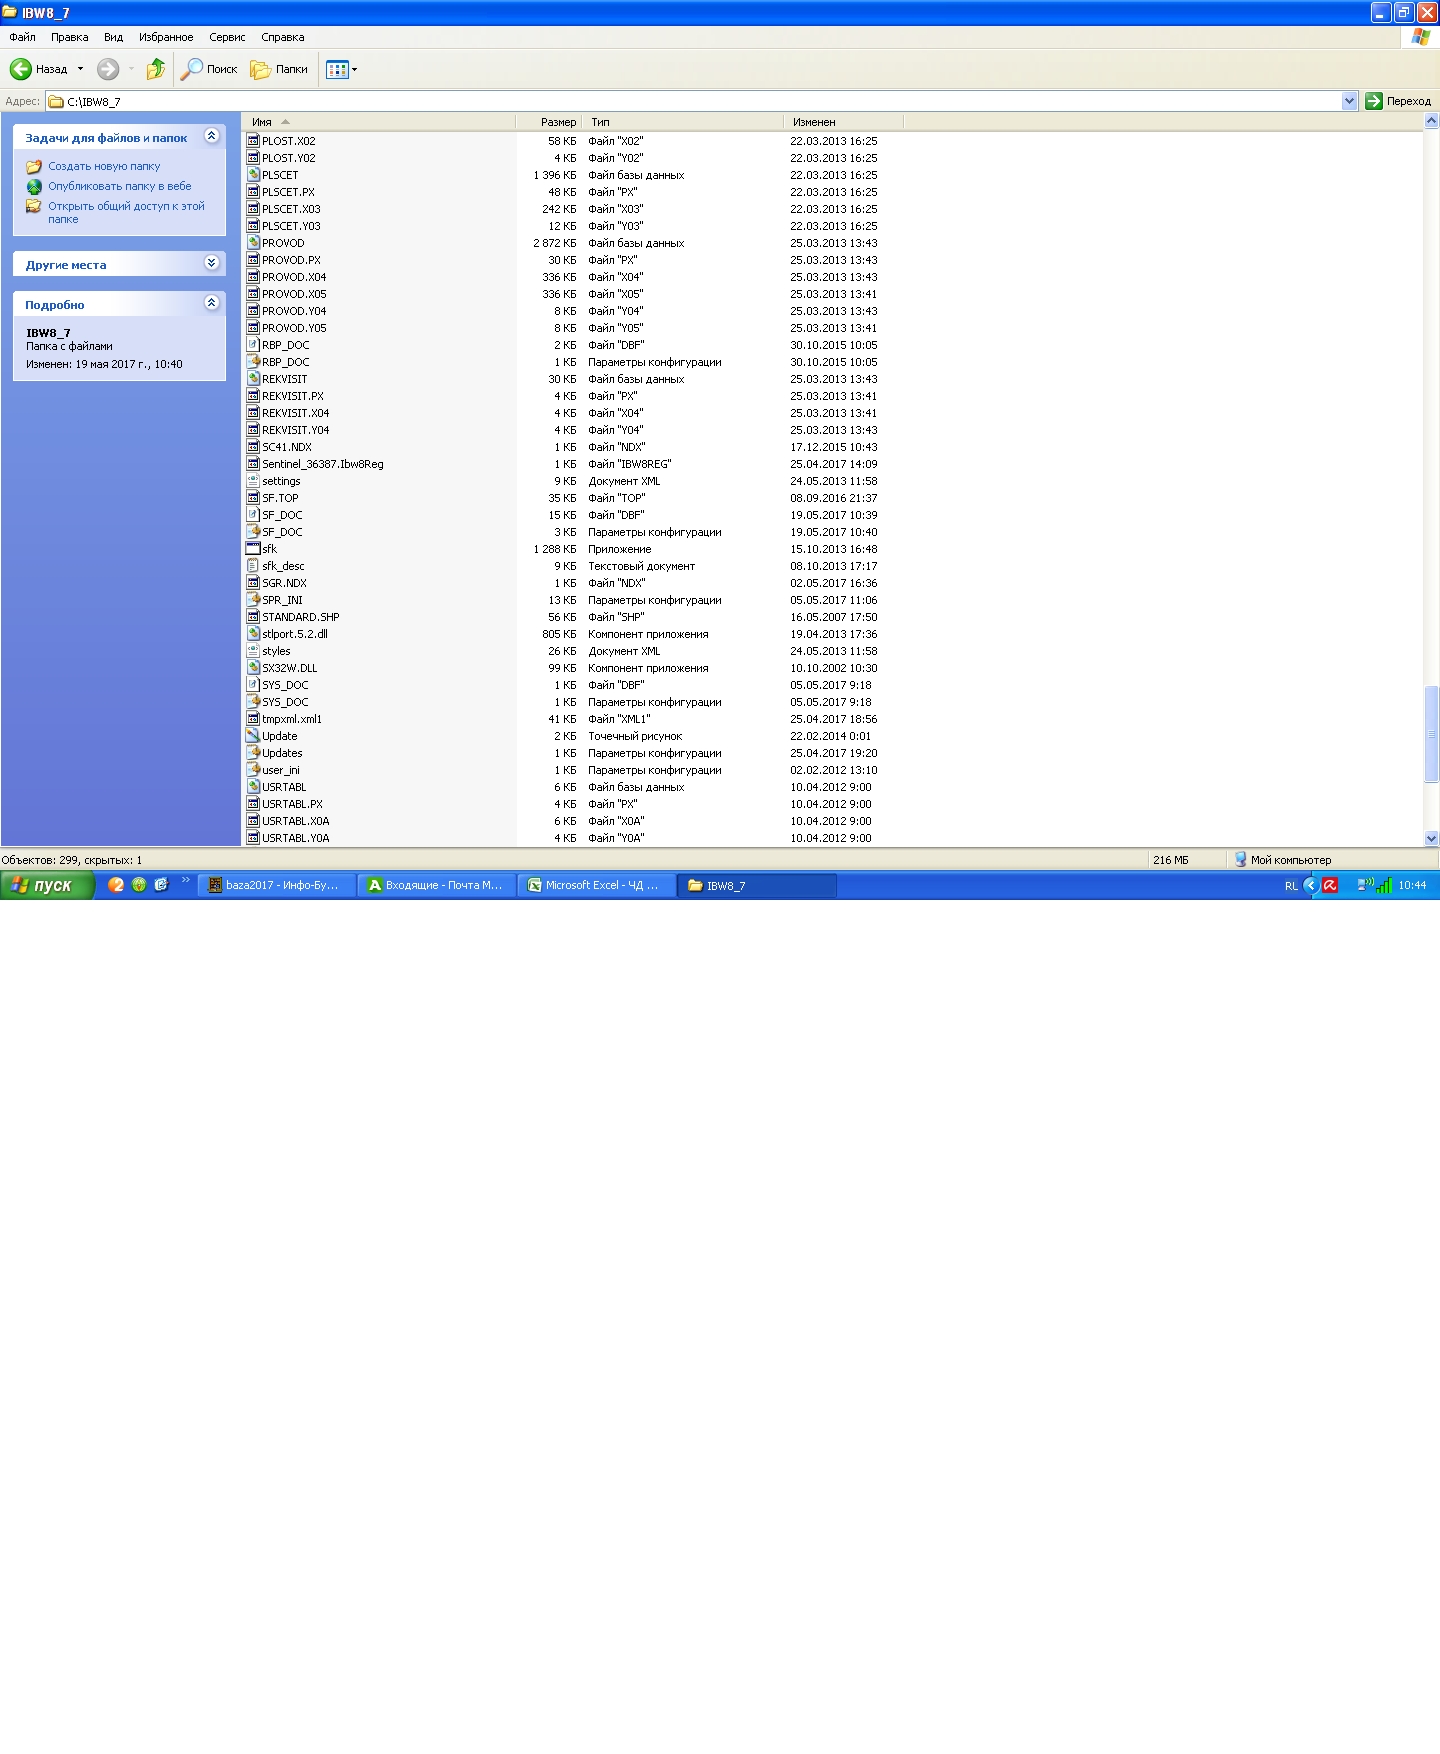Click the Forward green arrow icon
The height and width of the screenshot is (1754, 1440).
[x=108, y=69]
